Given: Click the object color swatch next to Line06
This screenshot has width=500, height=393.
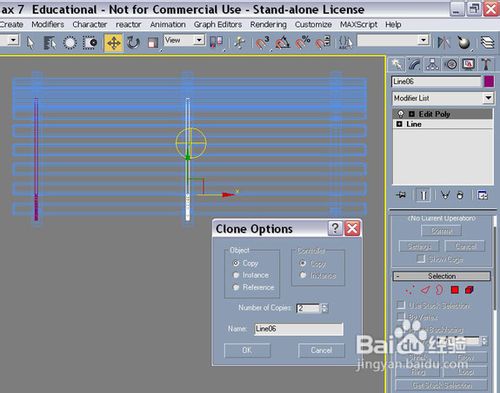Looking at the screenshot, I should 489,81.
